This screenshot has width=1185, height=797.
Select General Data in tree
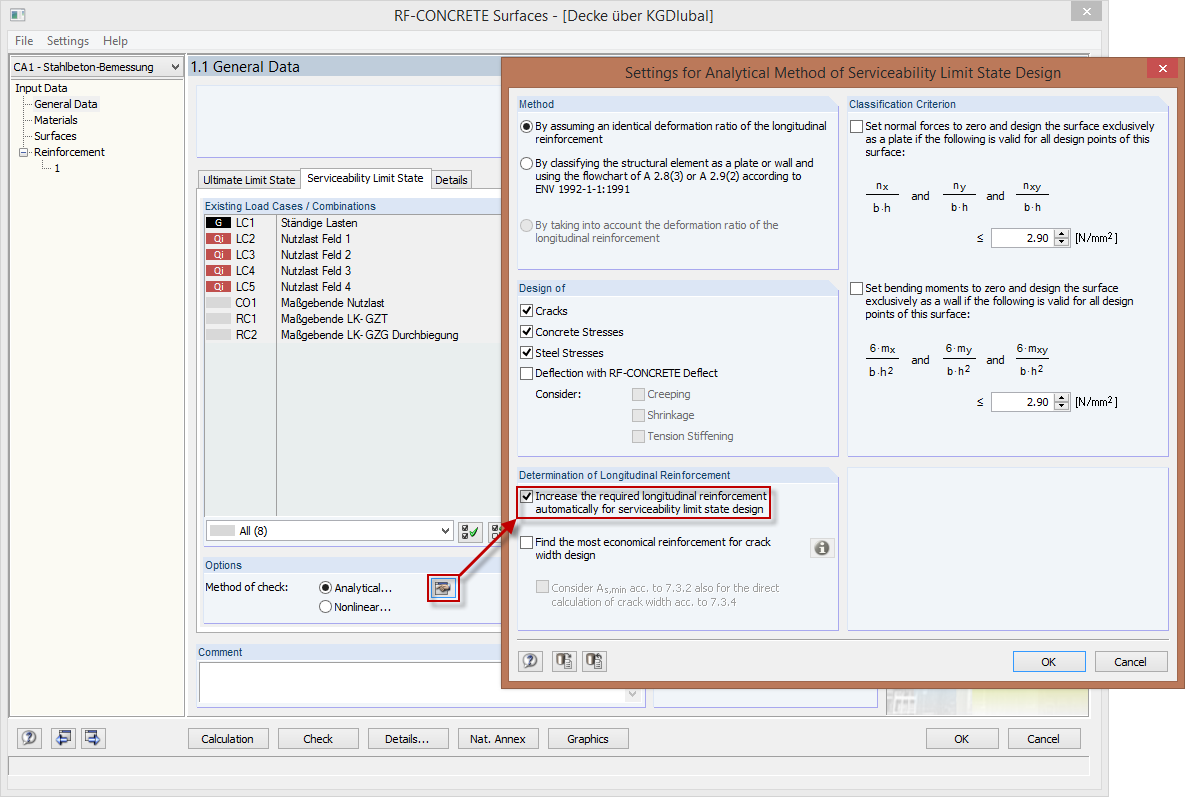pyautogui.click(x=66, y=104)
